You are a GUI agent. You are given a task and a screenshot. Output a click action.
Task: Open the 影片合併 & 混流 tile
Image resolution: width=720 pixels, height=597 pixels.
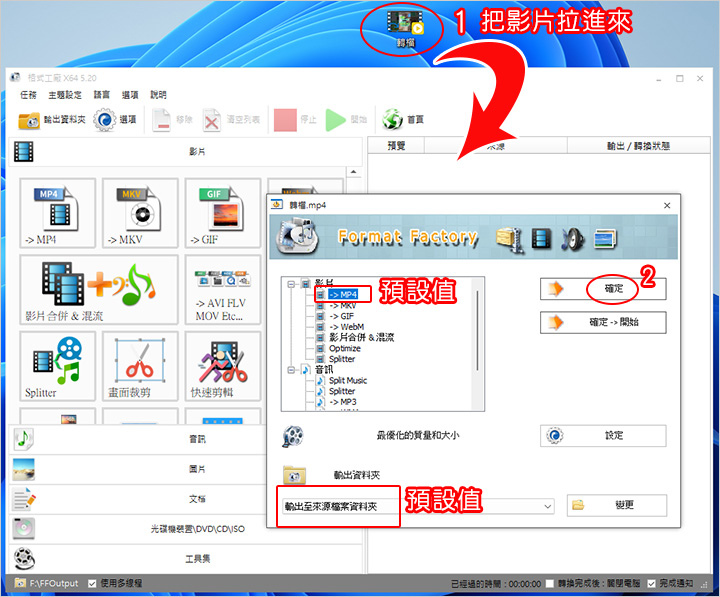99,290
